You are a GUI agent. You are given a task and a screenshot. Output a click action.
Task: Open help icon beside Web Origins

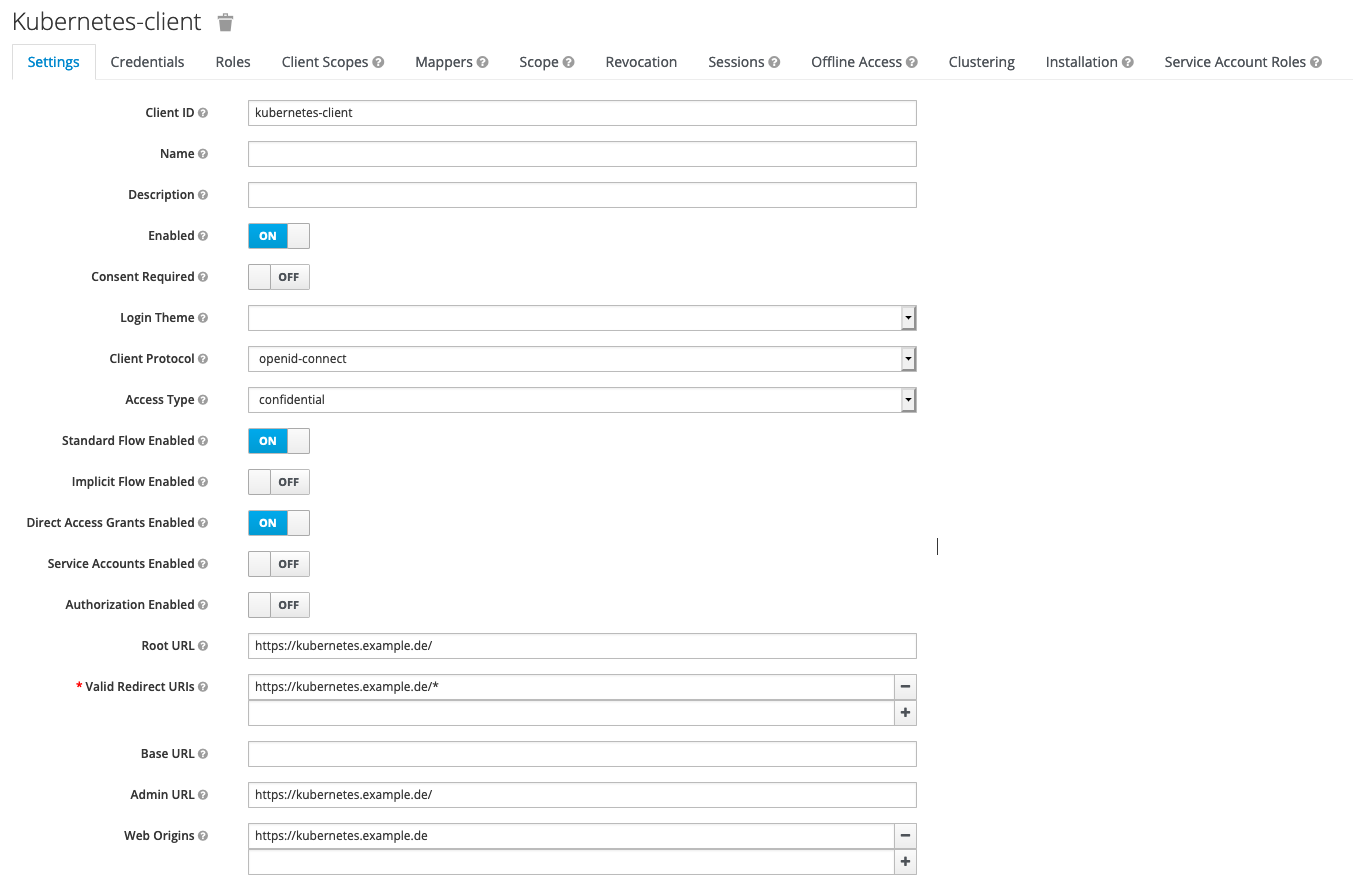203,836
